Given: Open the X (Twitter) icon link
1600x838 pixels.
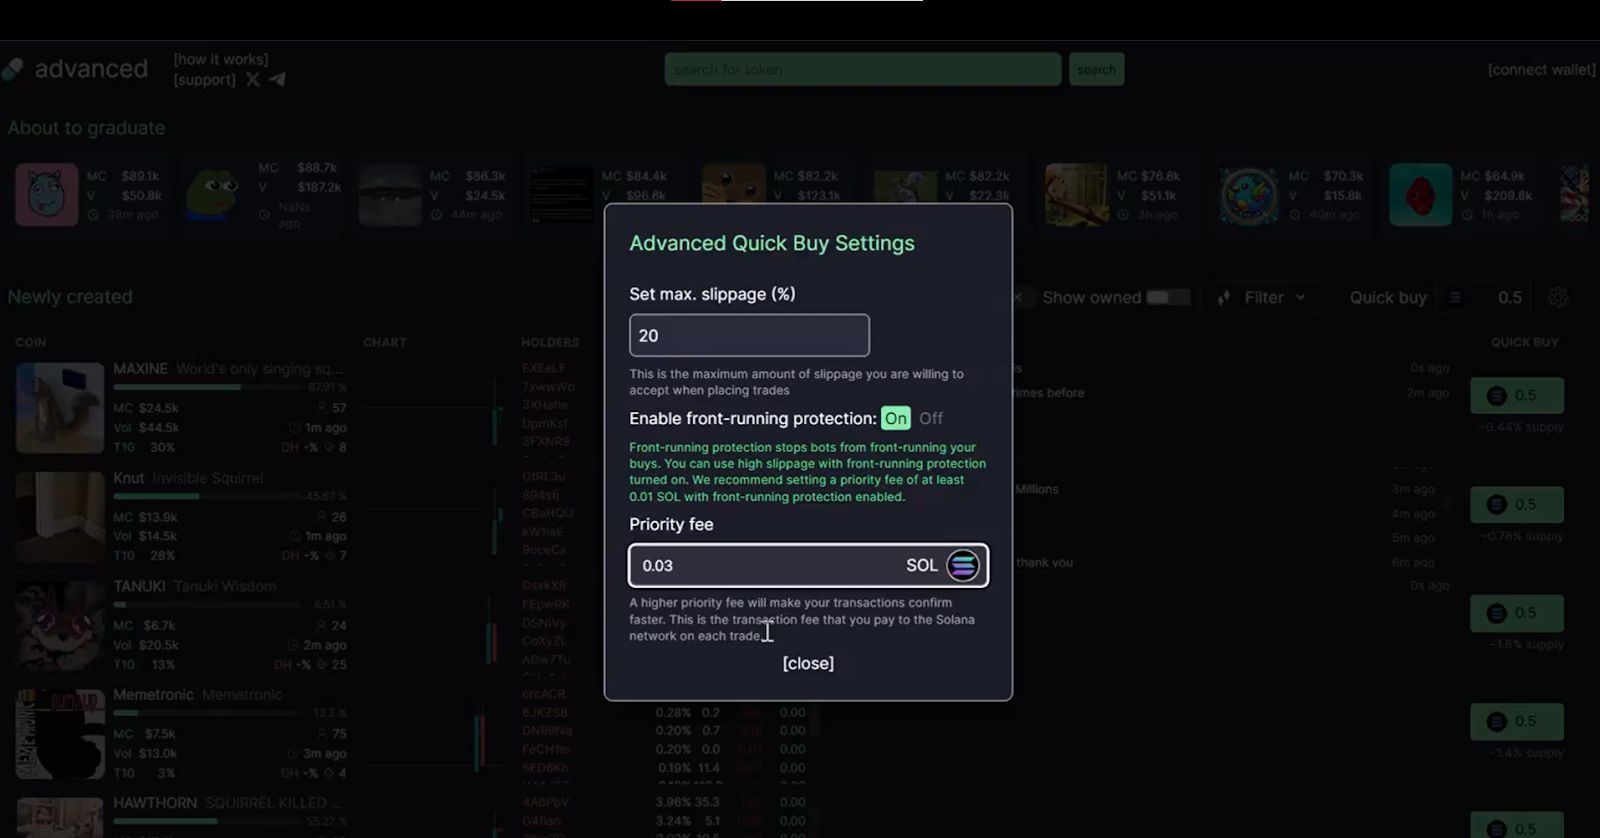Looking at the screenshot, I should point(253,80).
